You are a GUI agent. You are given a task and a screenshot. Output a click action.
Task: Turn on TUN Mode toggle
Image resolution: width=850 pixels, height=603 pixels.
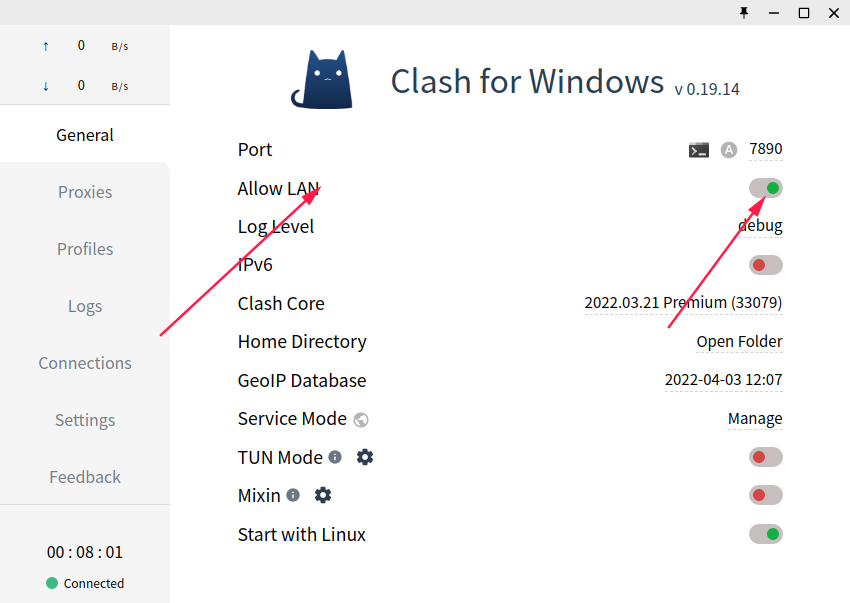click(x=765, y=457)
